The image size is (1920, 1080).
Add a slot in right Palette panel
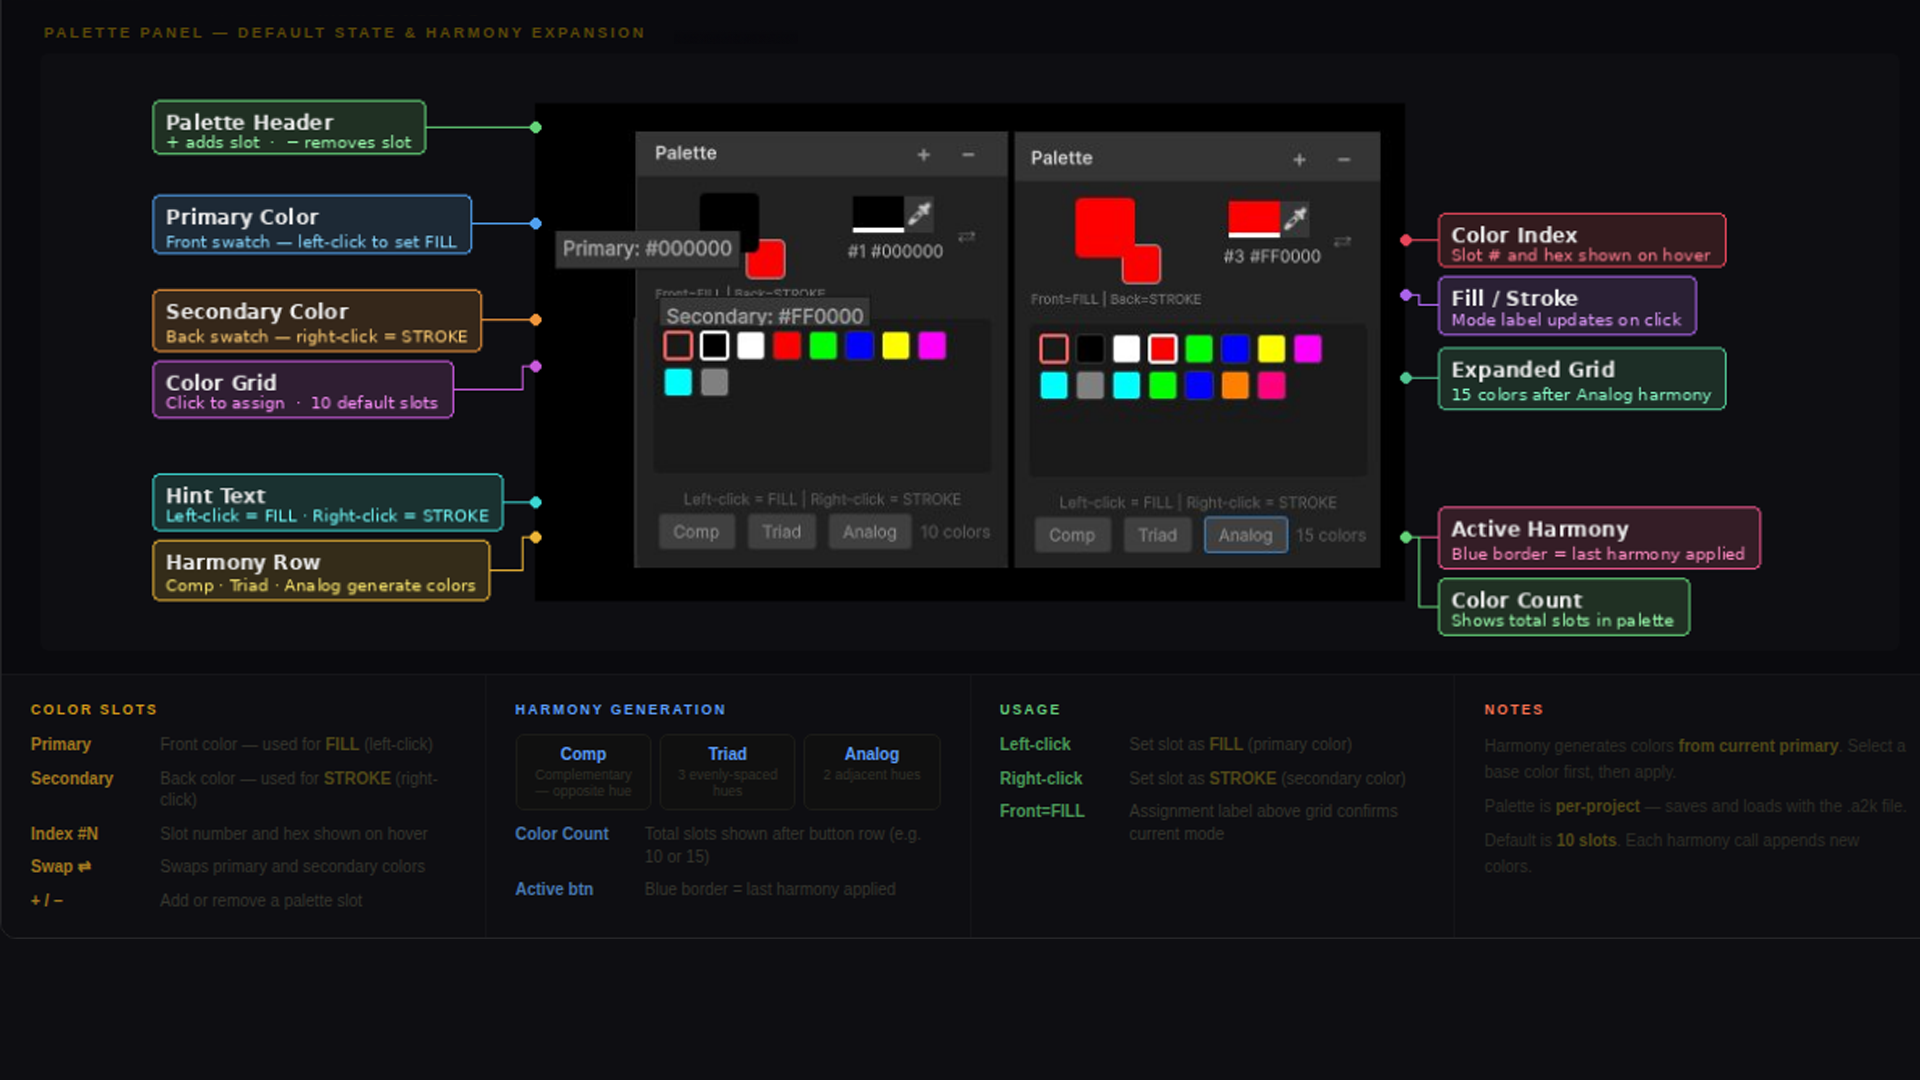click(1299, 160)
